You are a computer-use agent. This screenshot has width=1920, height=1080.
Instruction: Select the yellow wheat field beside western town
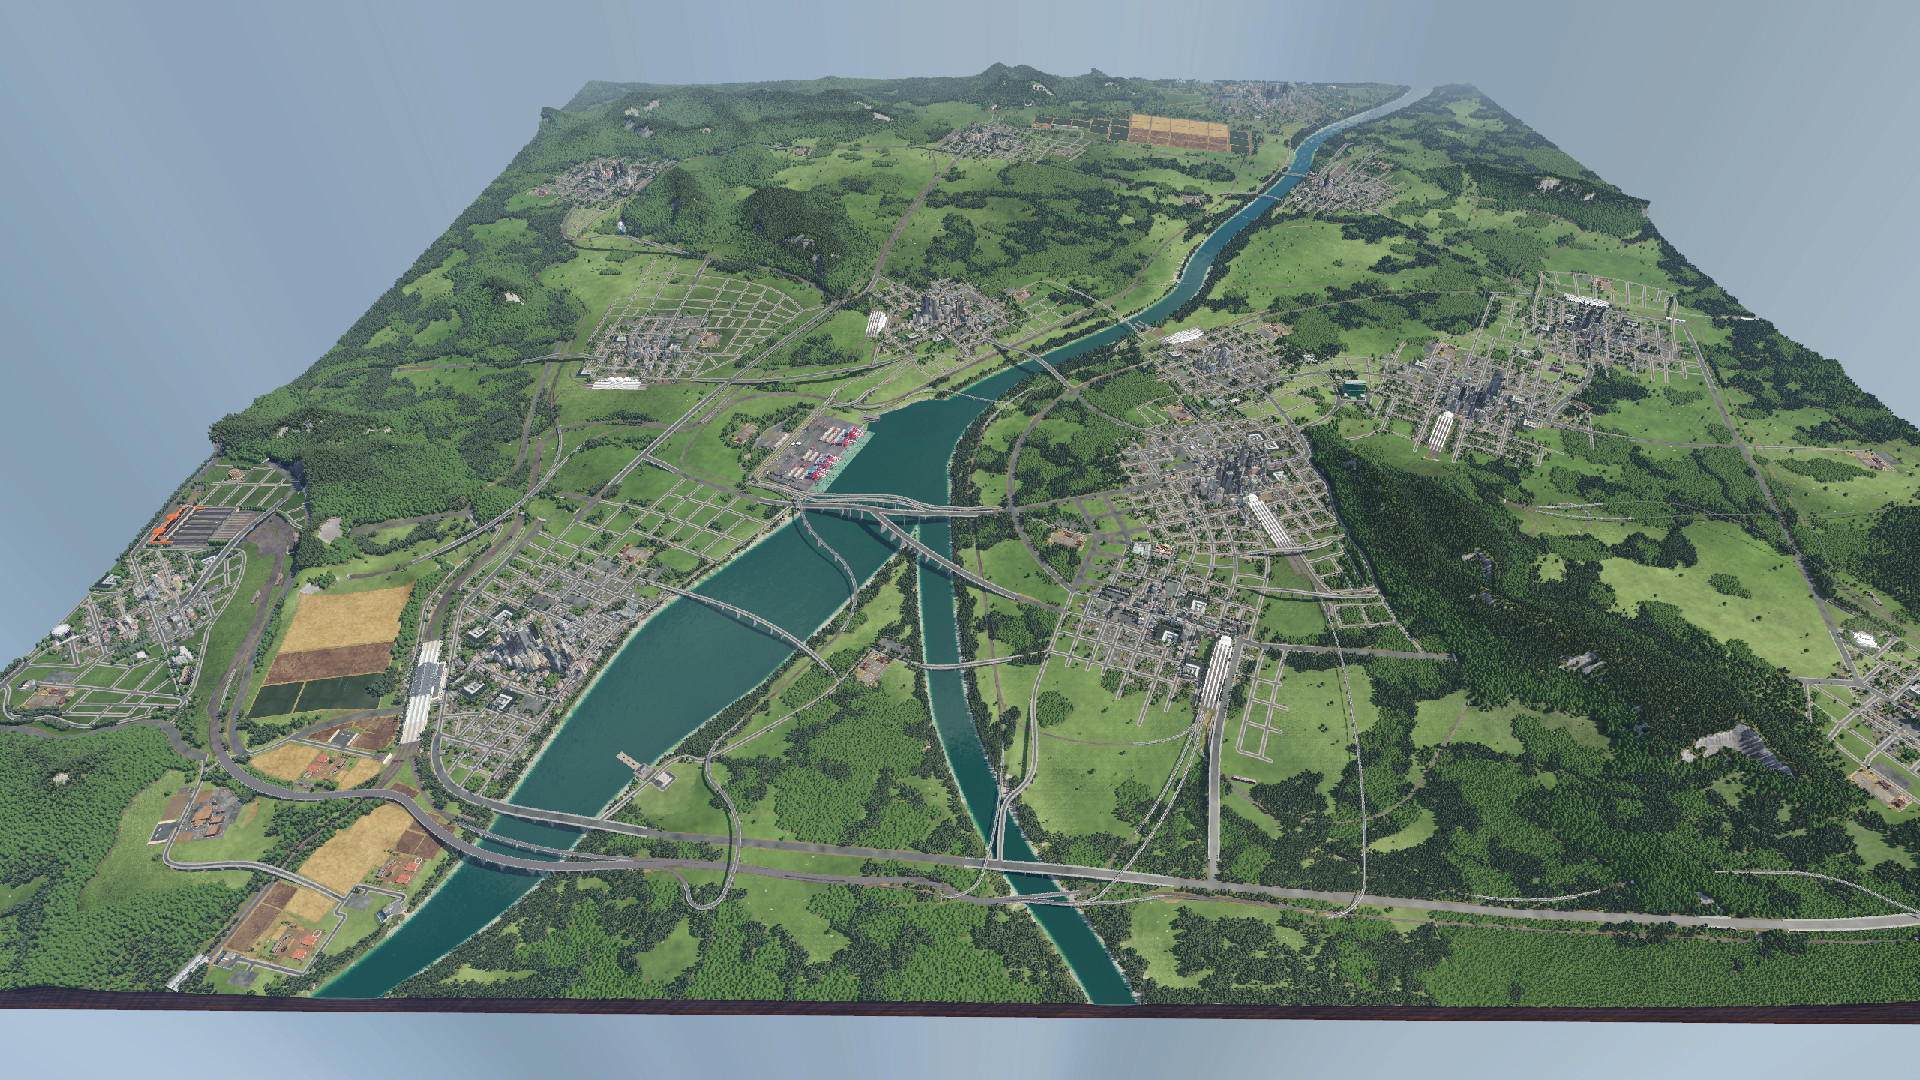345,618
